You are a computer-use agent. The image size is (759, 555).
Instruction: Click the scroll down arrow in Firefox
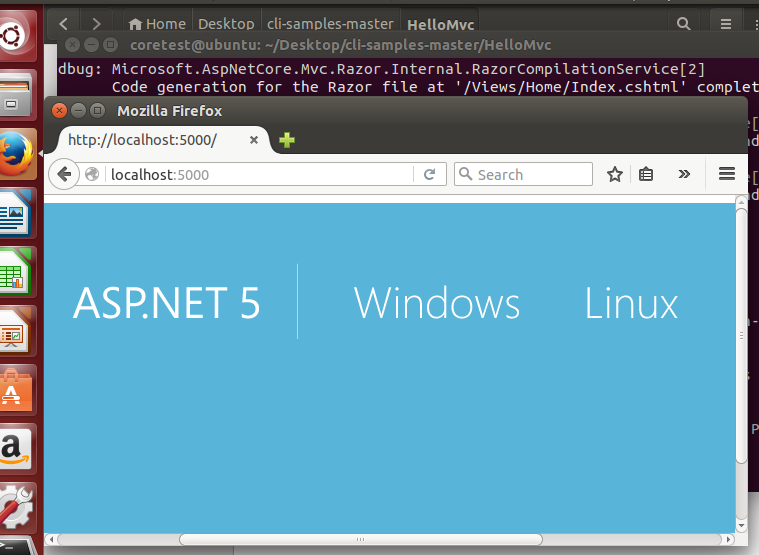741,525
